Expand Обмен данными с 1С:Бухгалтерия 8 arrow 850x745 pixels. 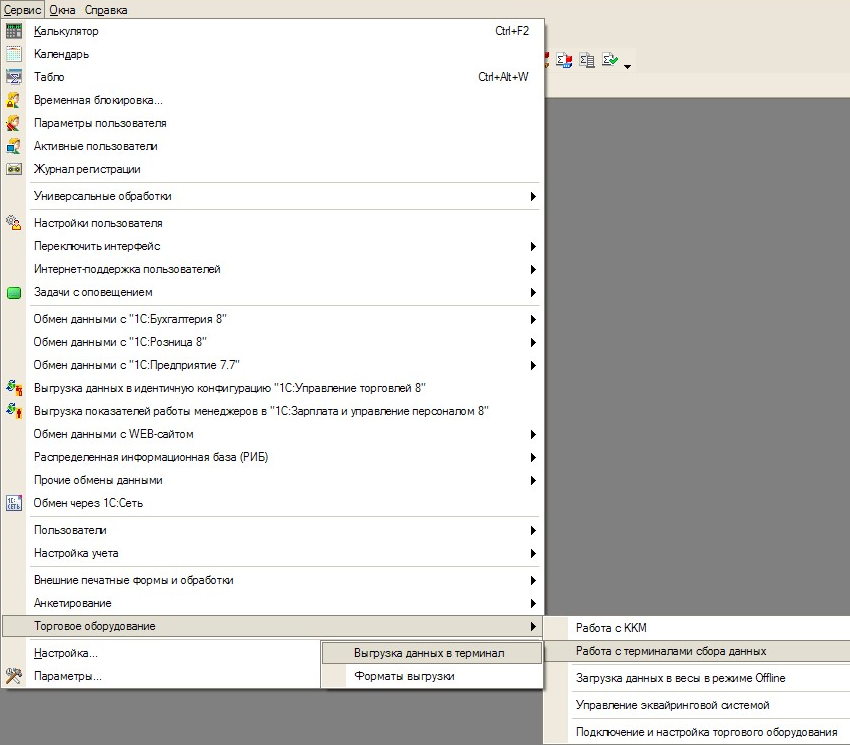533,319
